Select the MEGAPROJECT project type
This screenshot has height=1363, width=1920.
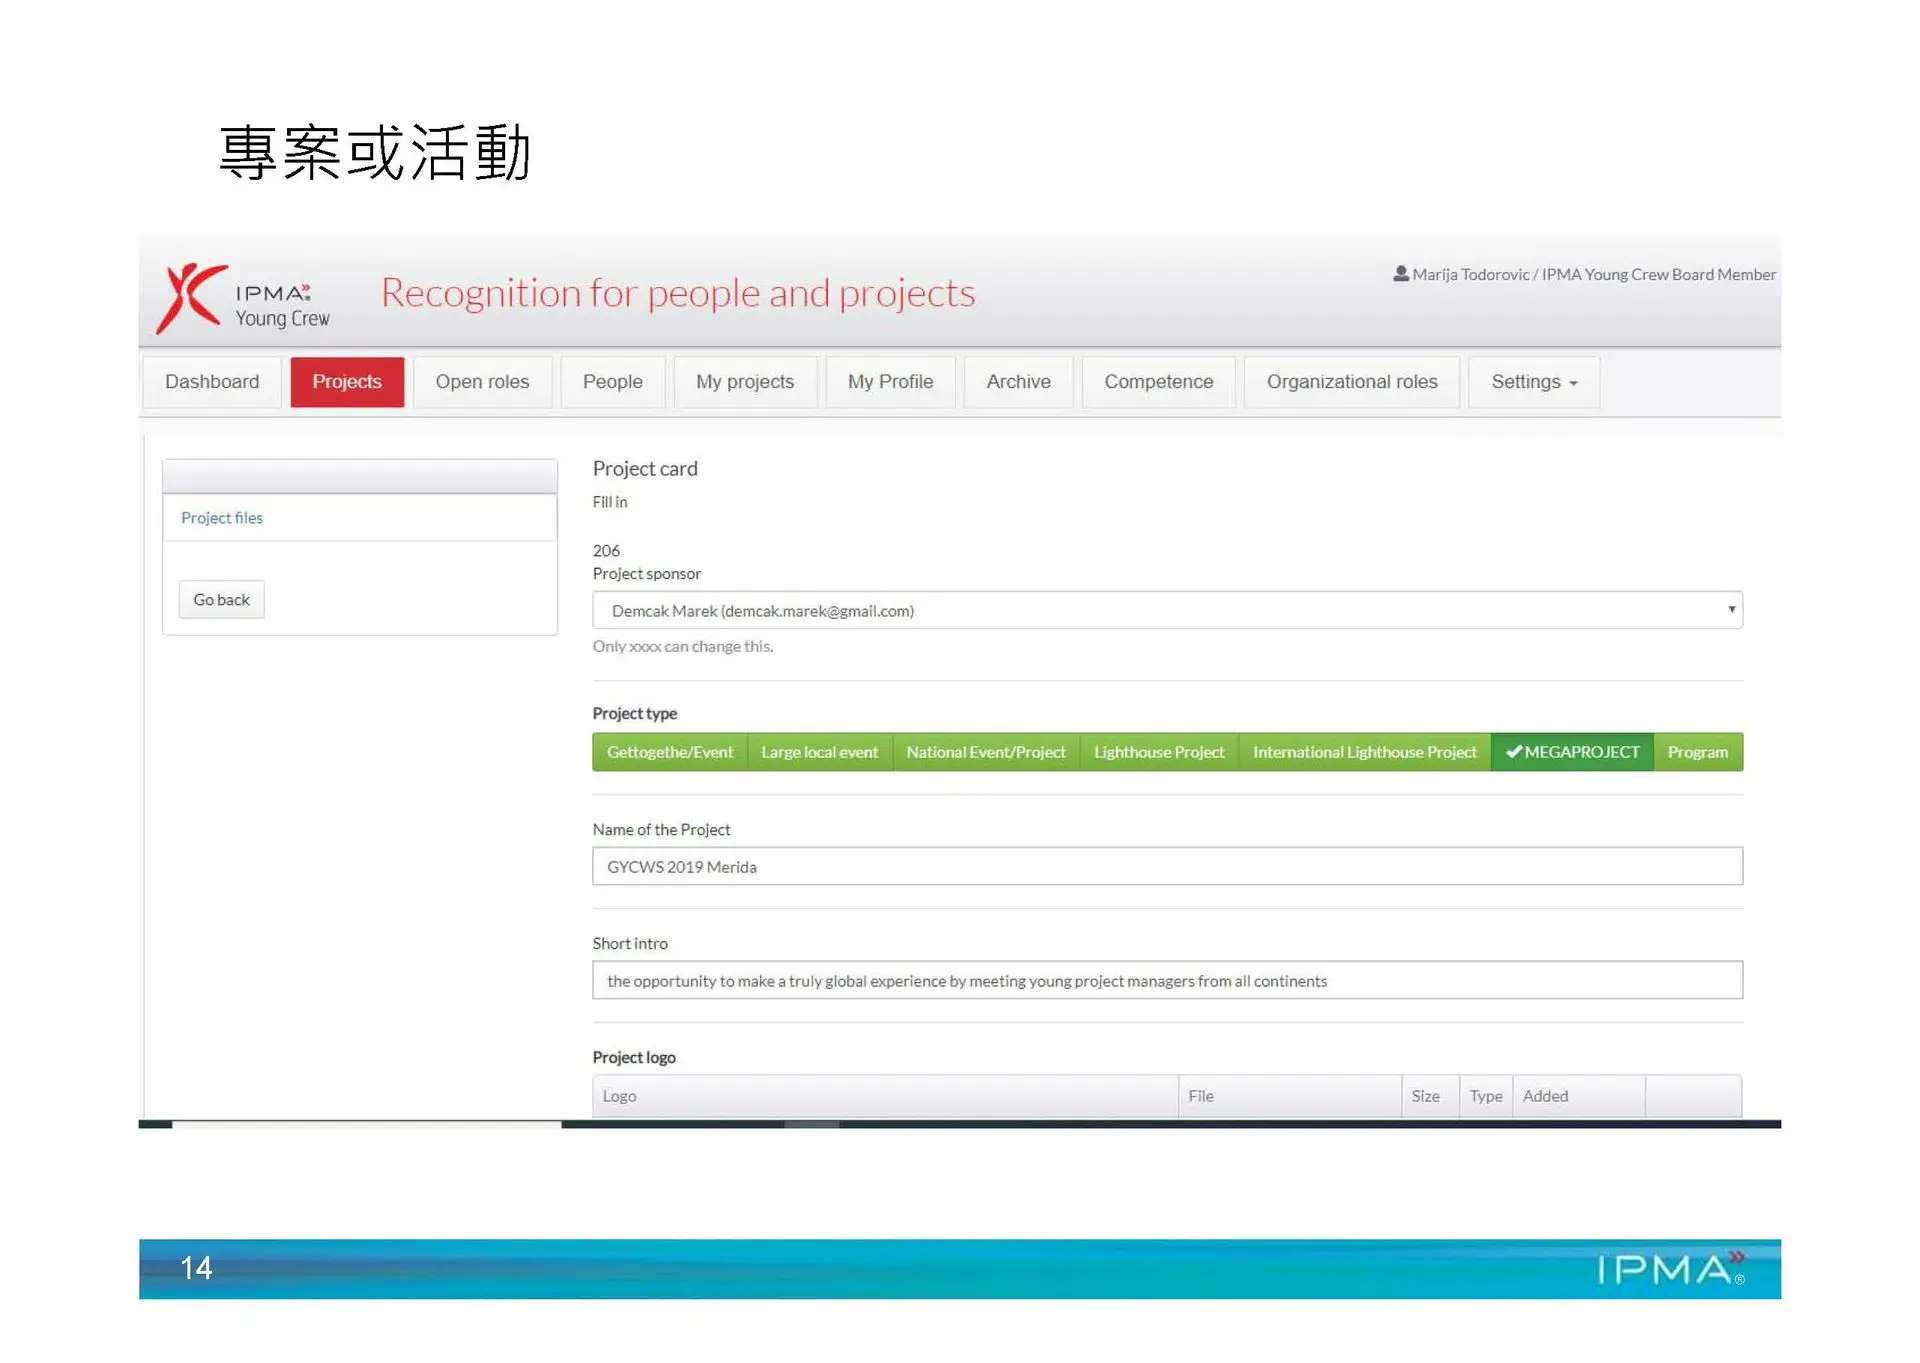[1571, 752]
